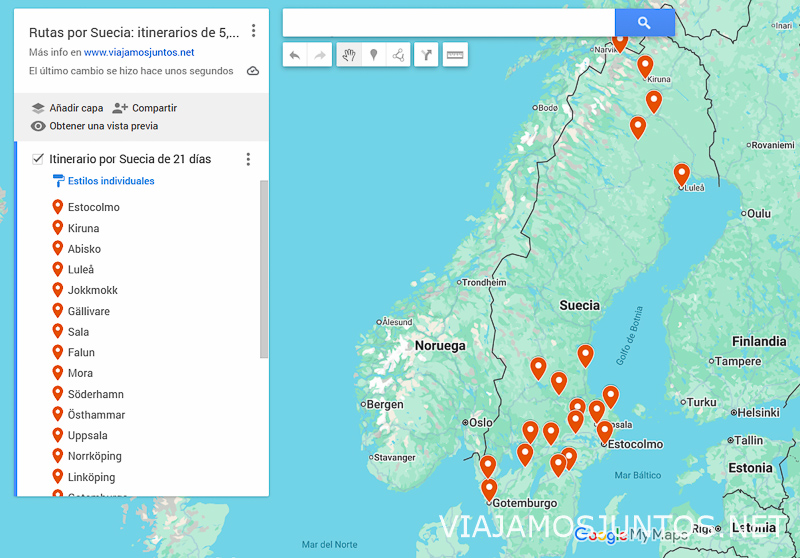Click the map marker at Gotemburgo
The width and height of the screenshot is (800, 558).
489,491
